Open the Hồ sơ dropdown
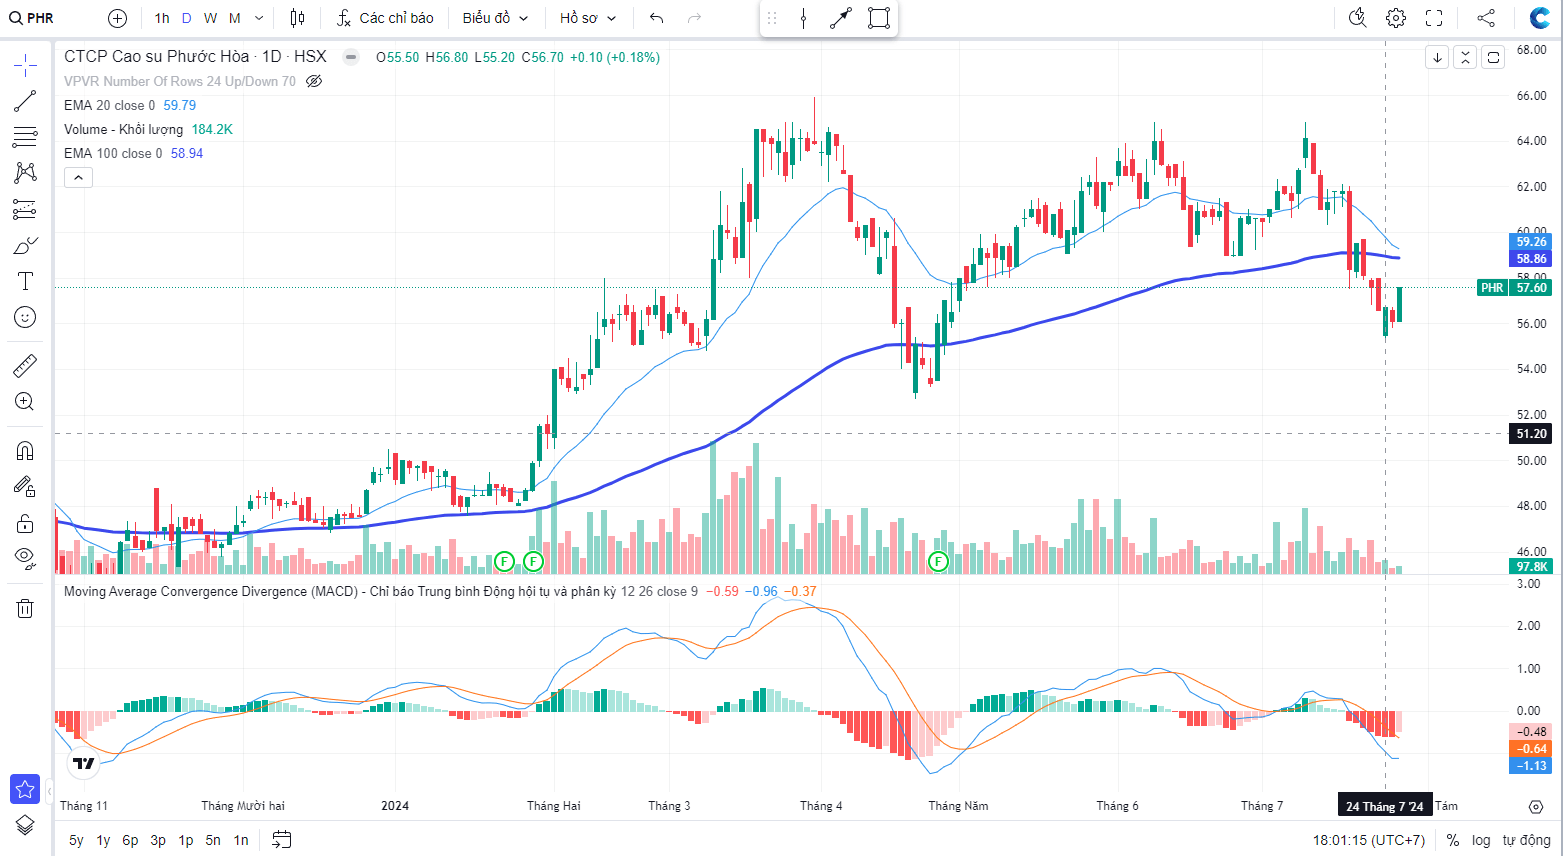This screenshot has width=1563, height=856. point(588,18)
